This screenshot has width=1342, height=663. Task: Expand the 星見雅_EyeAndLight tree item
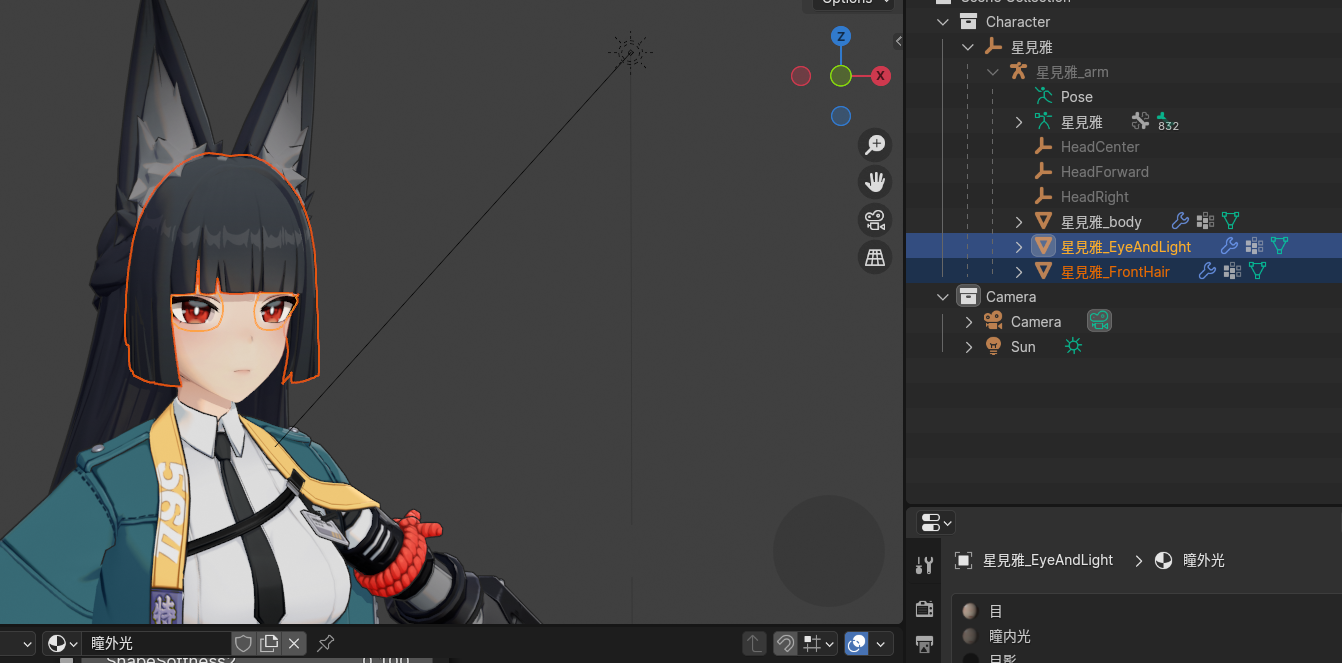click(1019, 247)
